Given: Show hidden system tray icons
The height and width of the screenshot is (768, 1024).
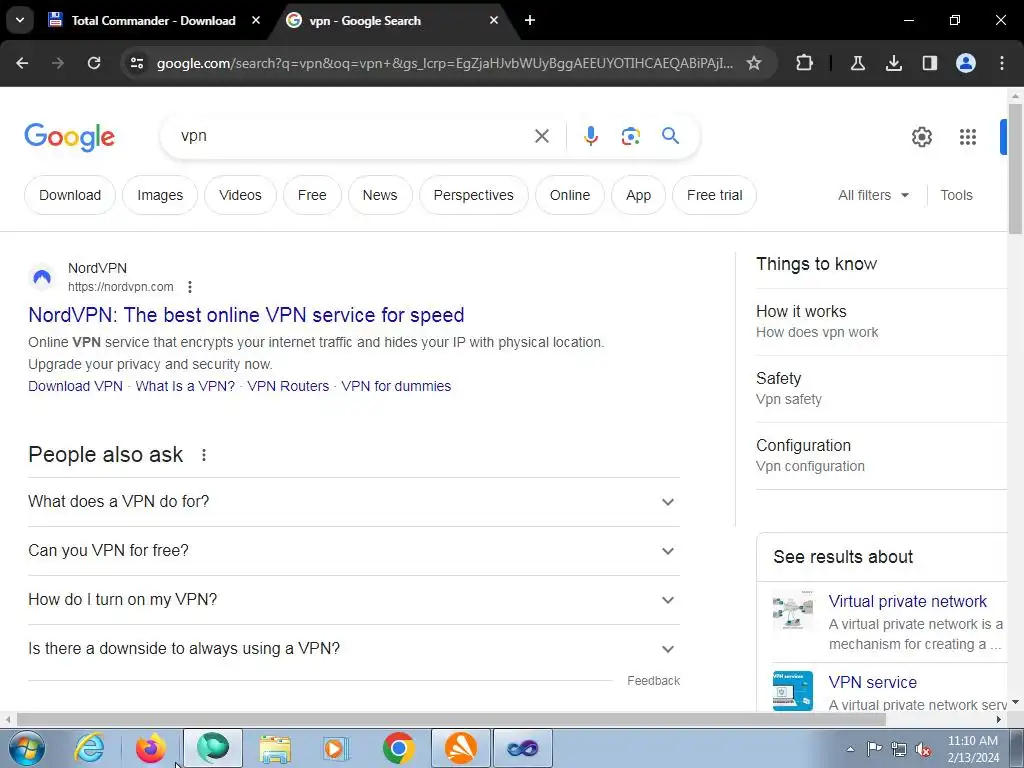Looking at the screenshot, I should [x=850, y=749].
